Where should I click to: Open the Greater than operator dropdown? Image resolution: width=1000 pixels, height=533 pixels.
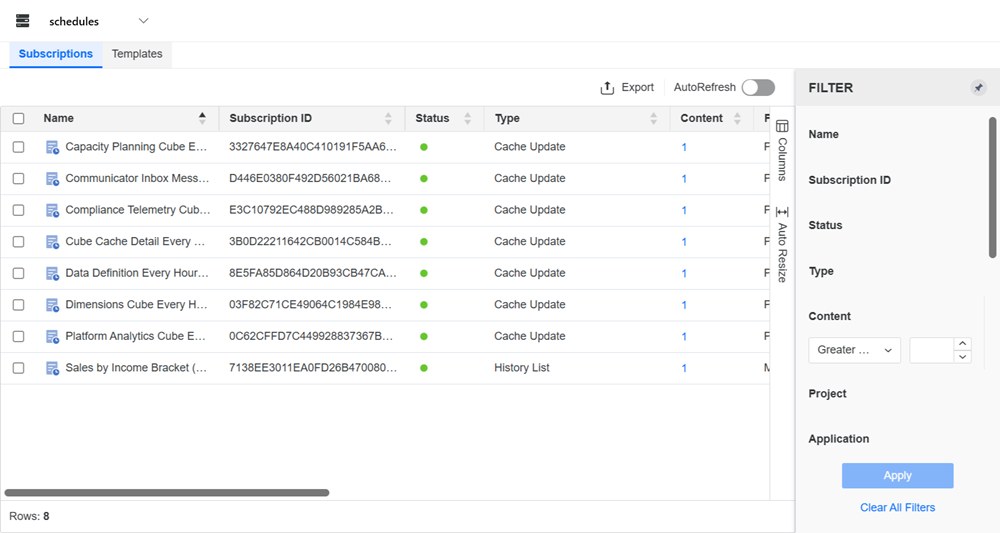(854, 350)
